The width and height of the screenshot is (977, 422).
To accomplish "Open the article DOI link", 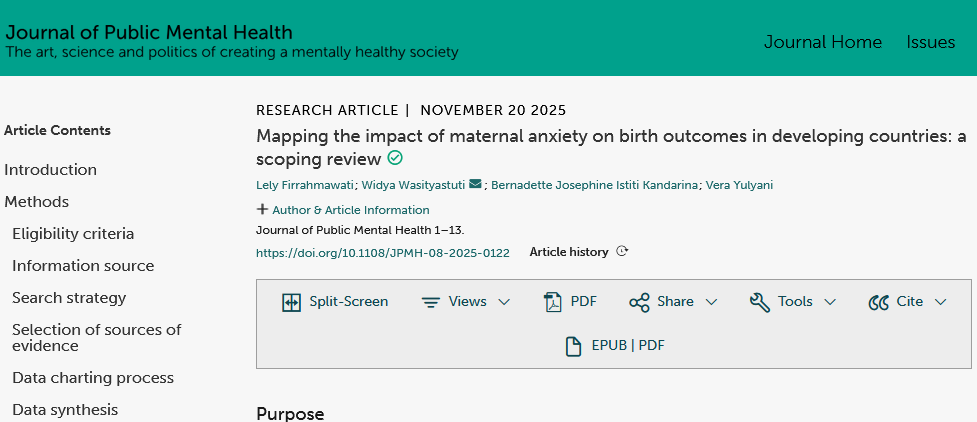I will tap(383, 253).
